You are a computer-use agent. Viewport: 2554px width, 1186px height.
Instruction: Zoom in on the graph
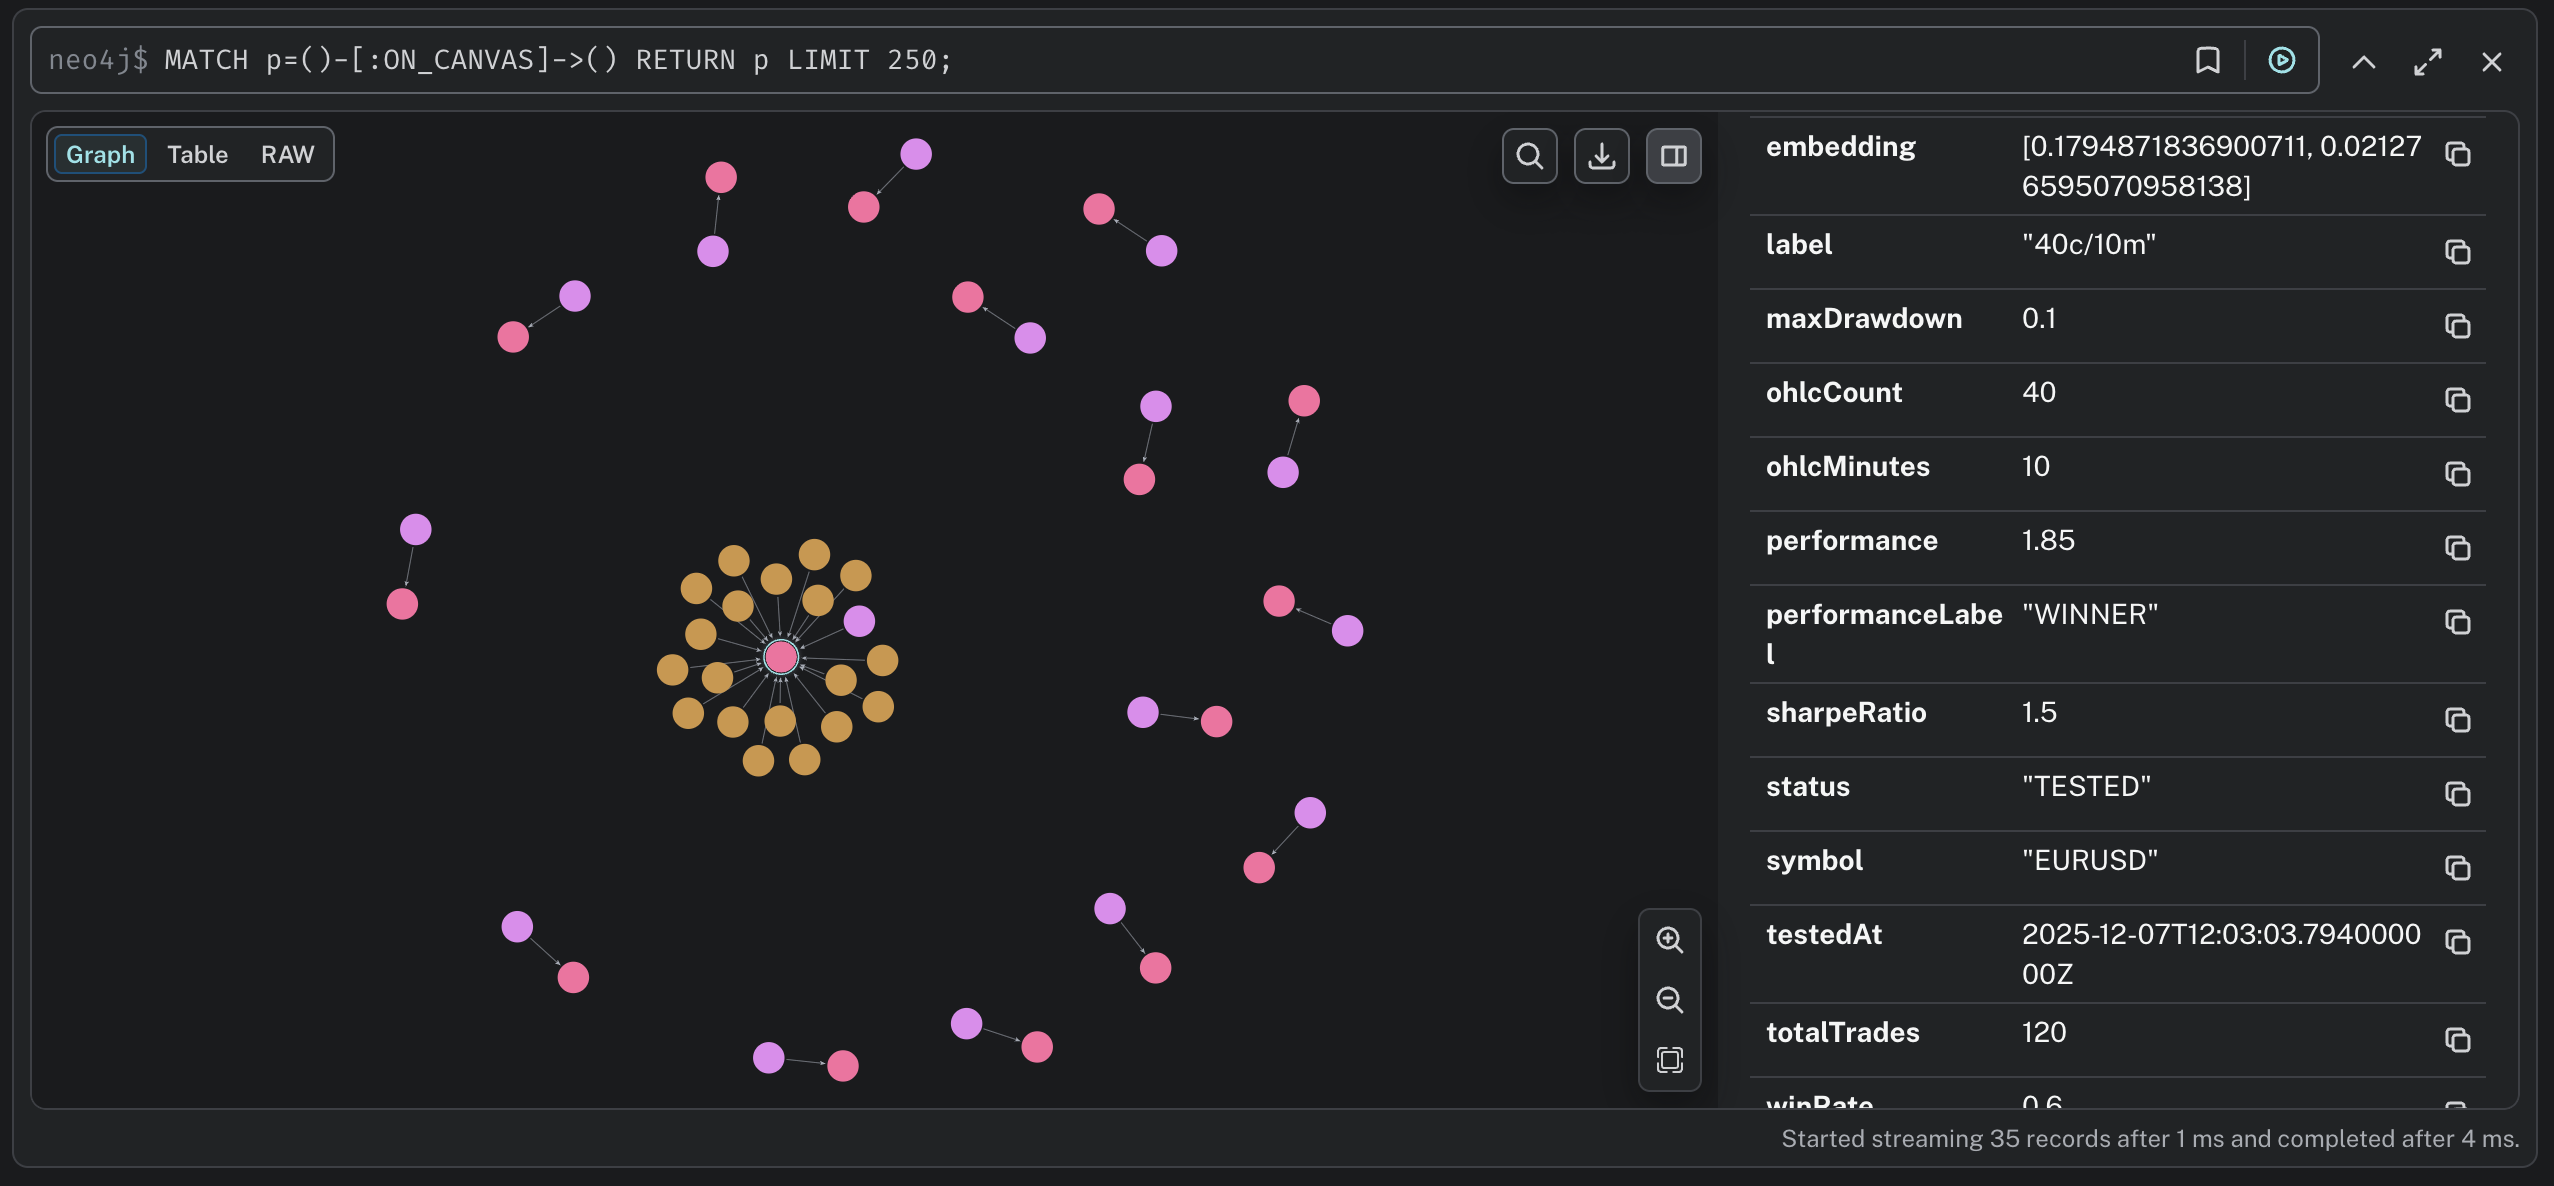[x=1669, y=940]
